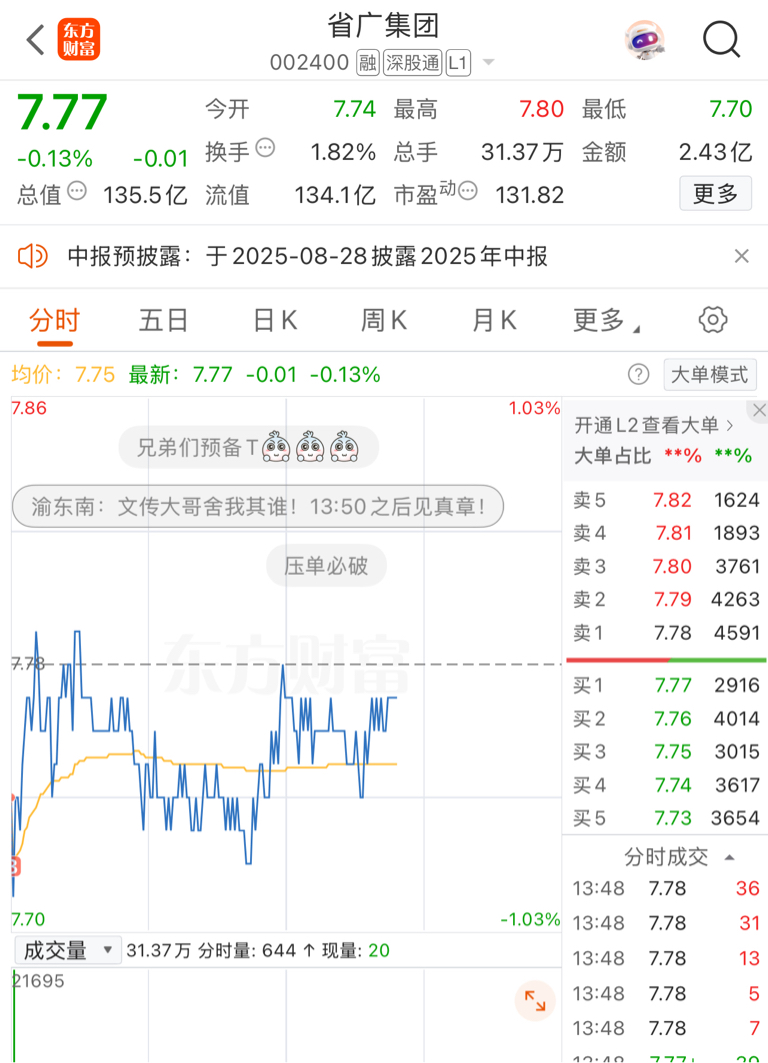Image resolution: width=768 pixels, height=1063 pixels.
Task: Expand the 更多 chart period menu
Action: 605,321
